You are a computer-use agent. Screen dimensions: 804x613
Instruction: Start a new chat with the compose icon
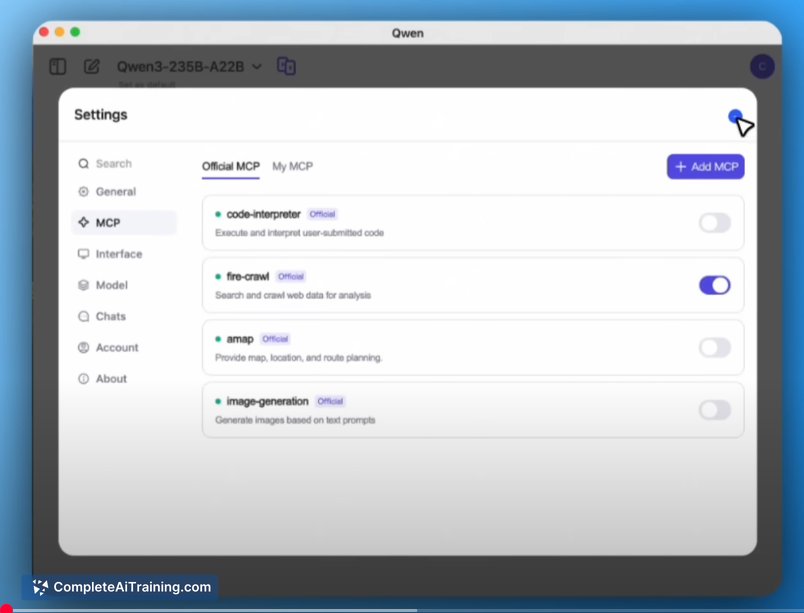coord(92,67)
